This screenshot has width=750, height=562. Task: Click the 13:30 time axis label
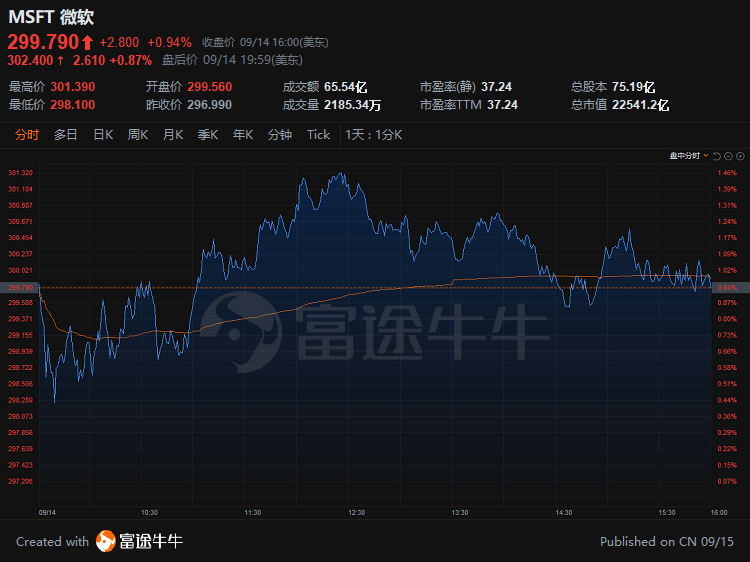(x=460, y=512)
